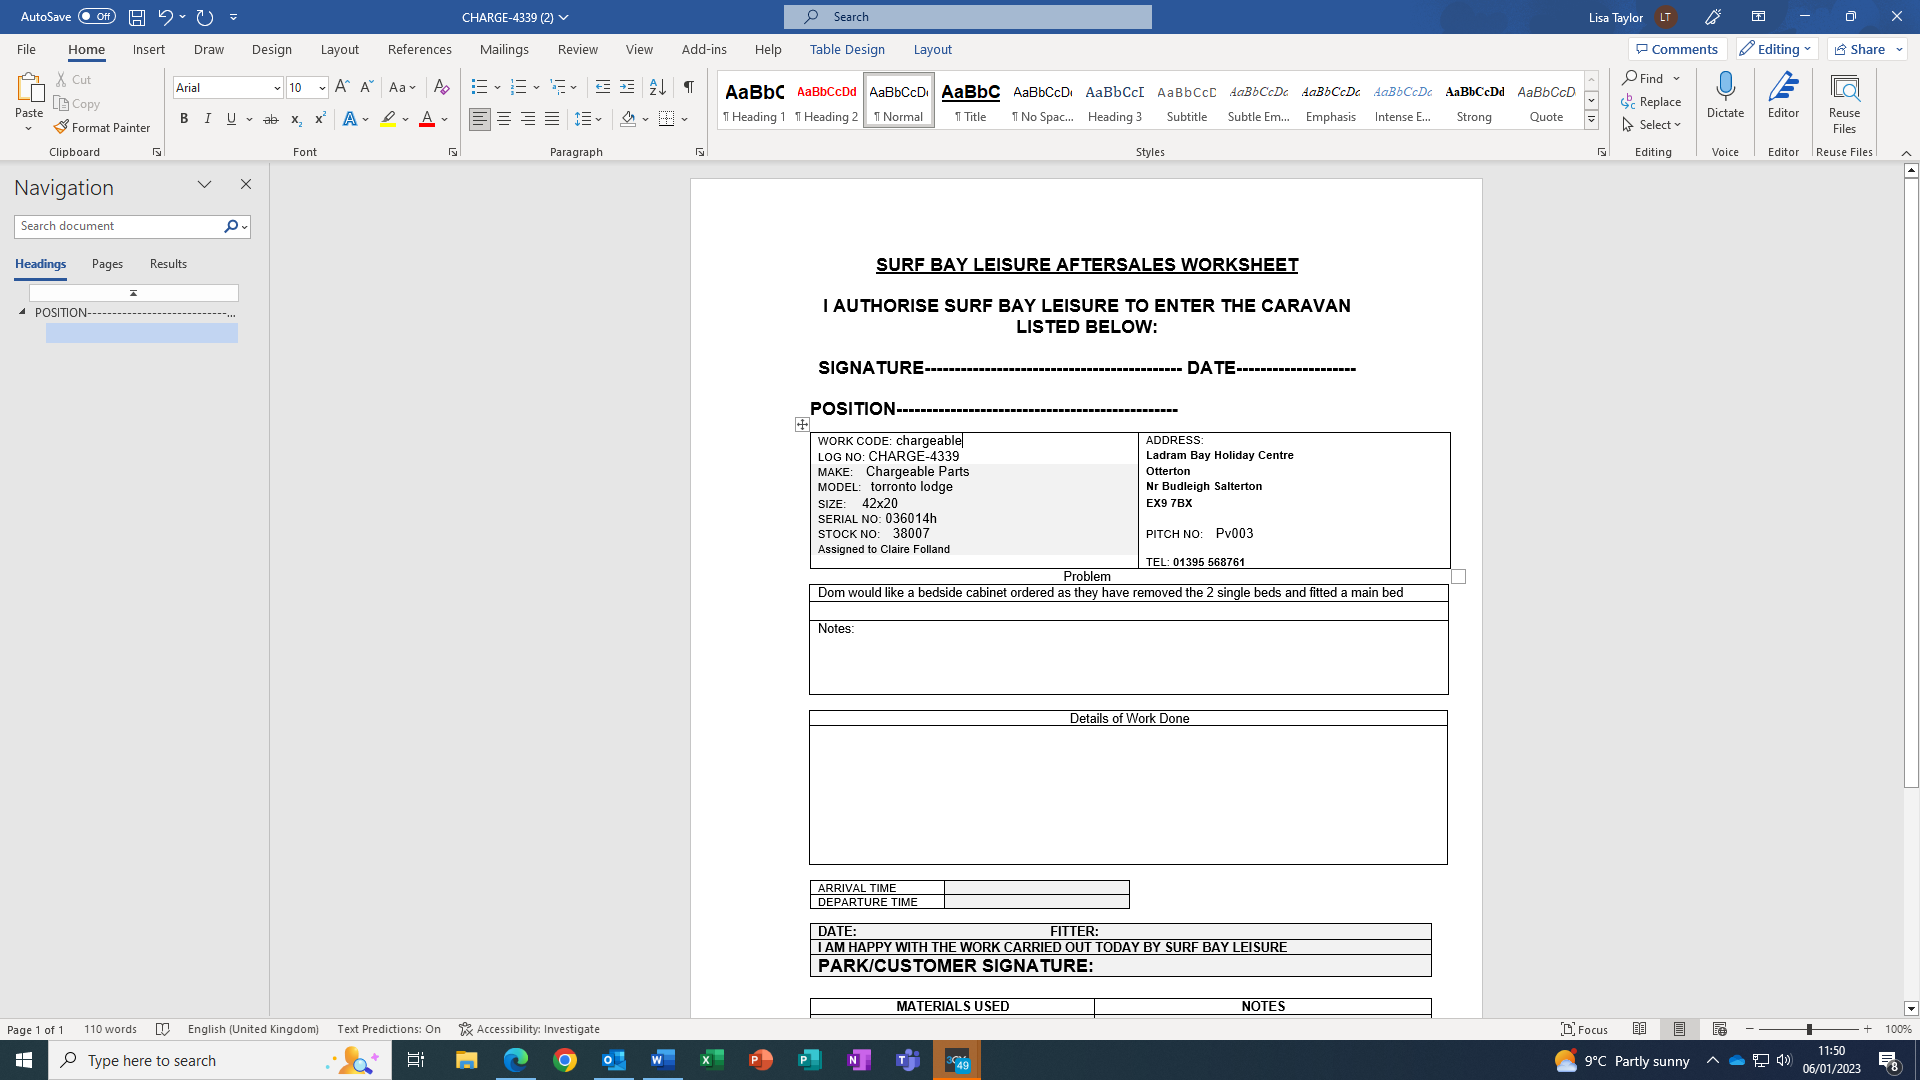
Task: Open the font size dropdown
Action: click(x=322, y=88)
